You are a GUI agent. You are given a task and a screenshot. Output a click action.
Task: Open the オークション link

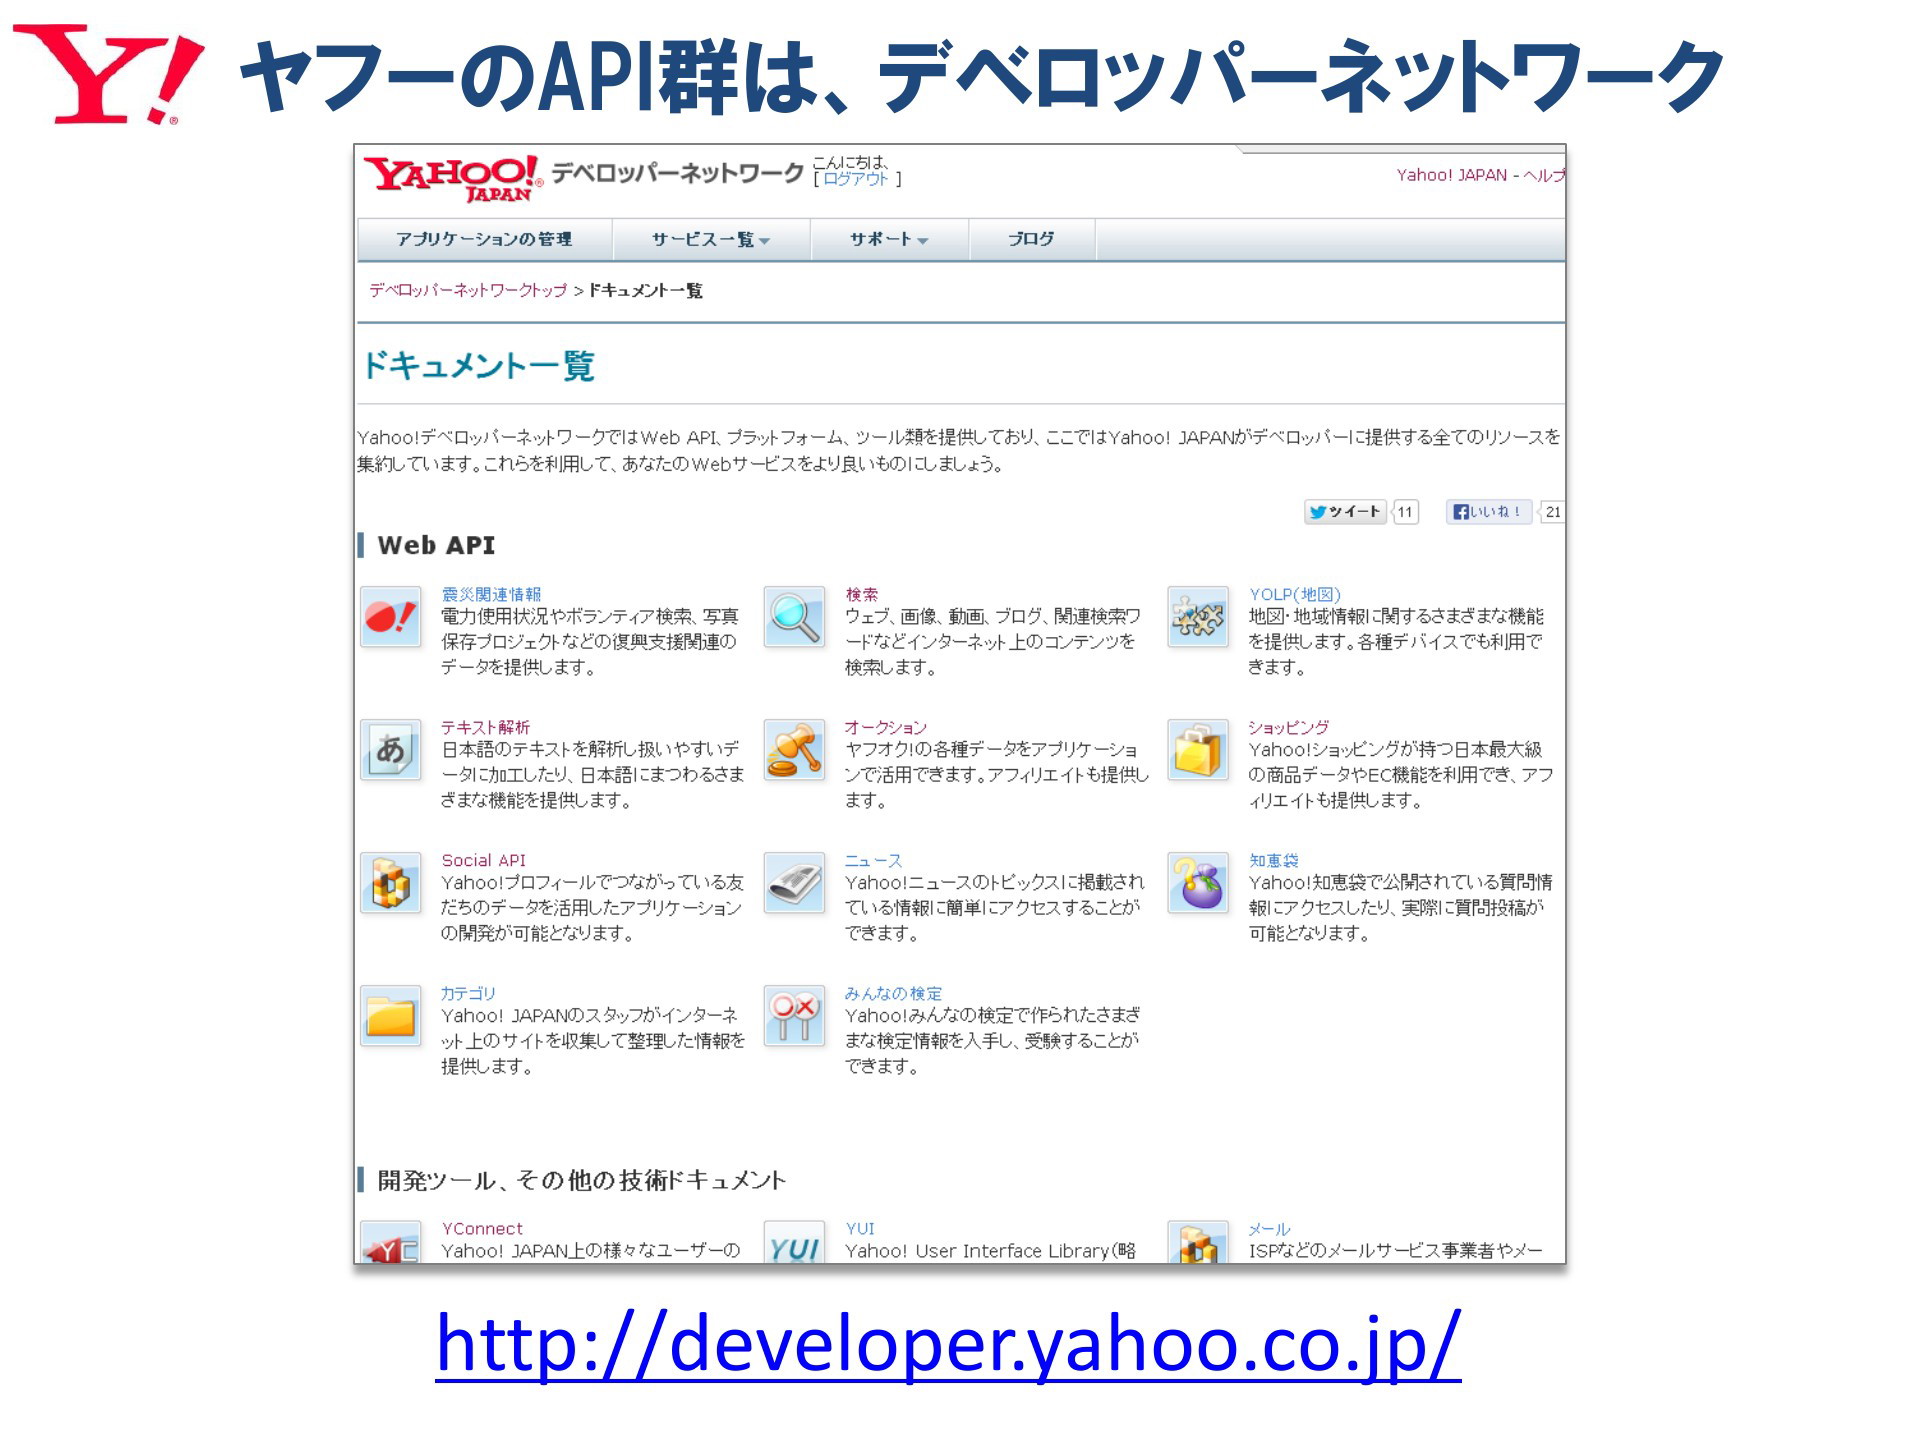tap(886, 727)
